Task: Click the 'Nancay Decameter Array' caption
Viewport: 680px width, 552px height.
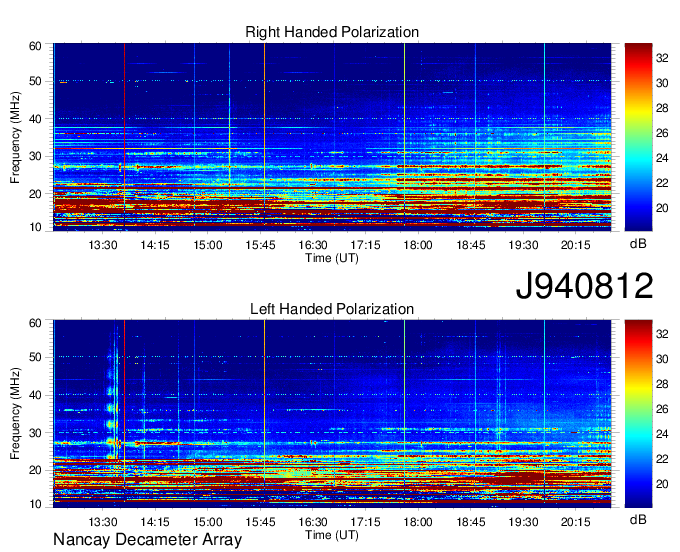Action: coord(147,540)
